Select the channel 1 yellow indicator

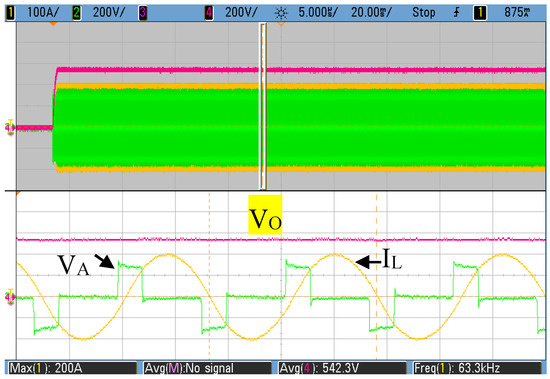[x=10, y=13]
